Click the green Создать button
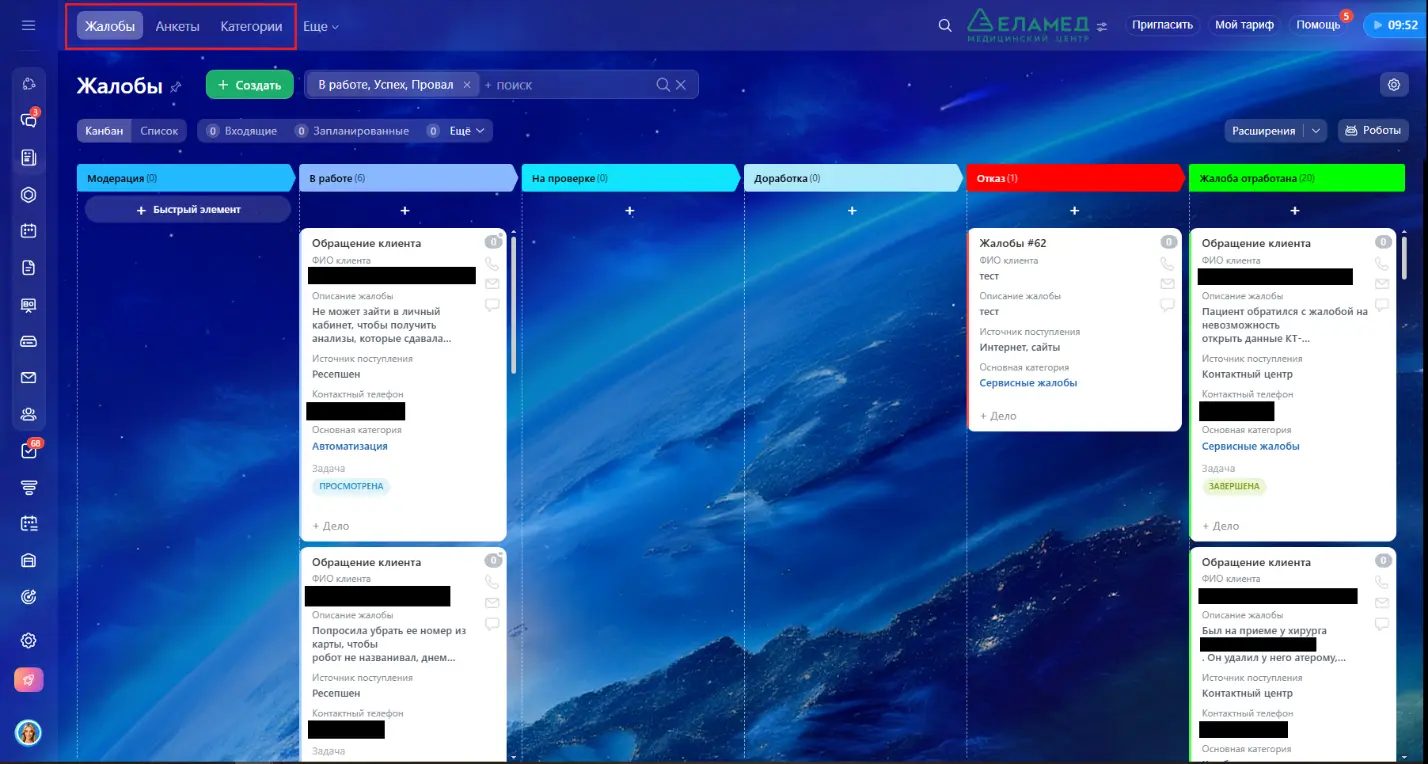Image resolution: width=1428 pixels, height=764 pixels. [248, 84]
